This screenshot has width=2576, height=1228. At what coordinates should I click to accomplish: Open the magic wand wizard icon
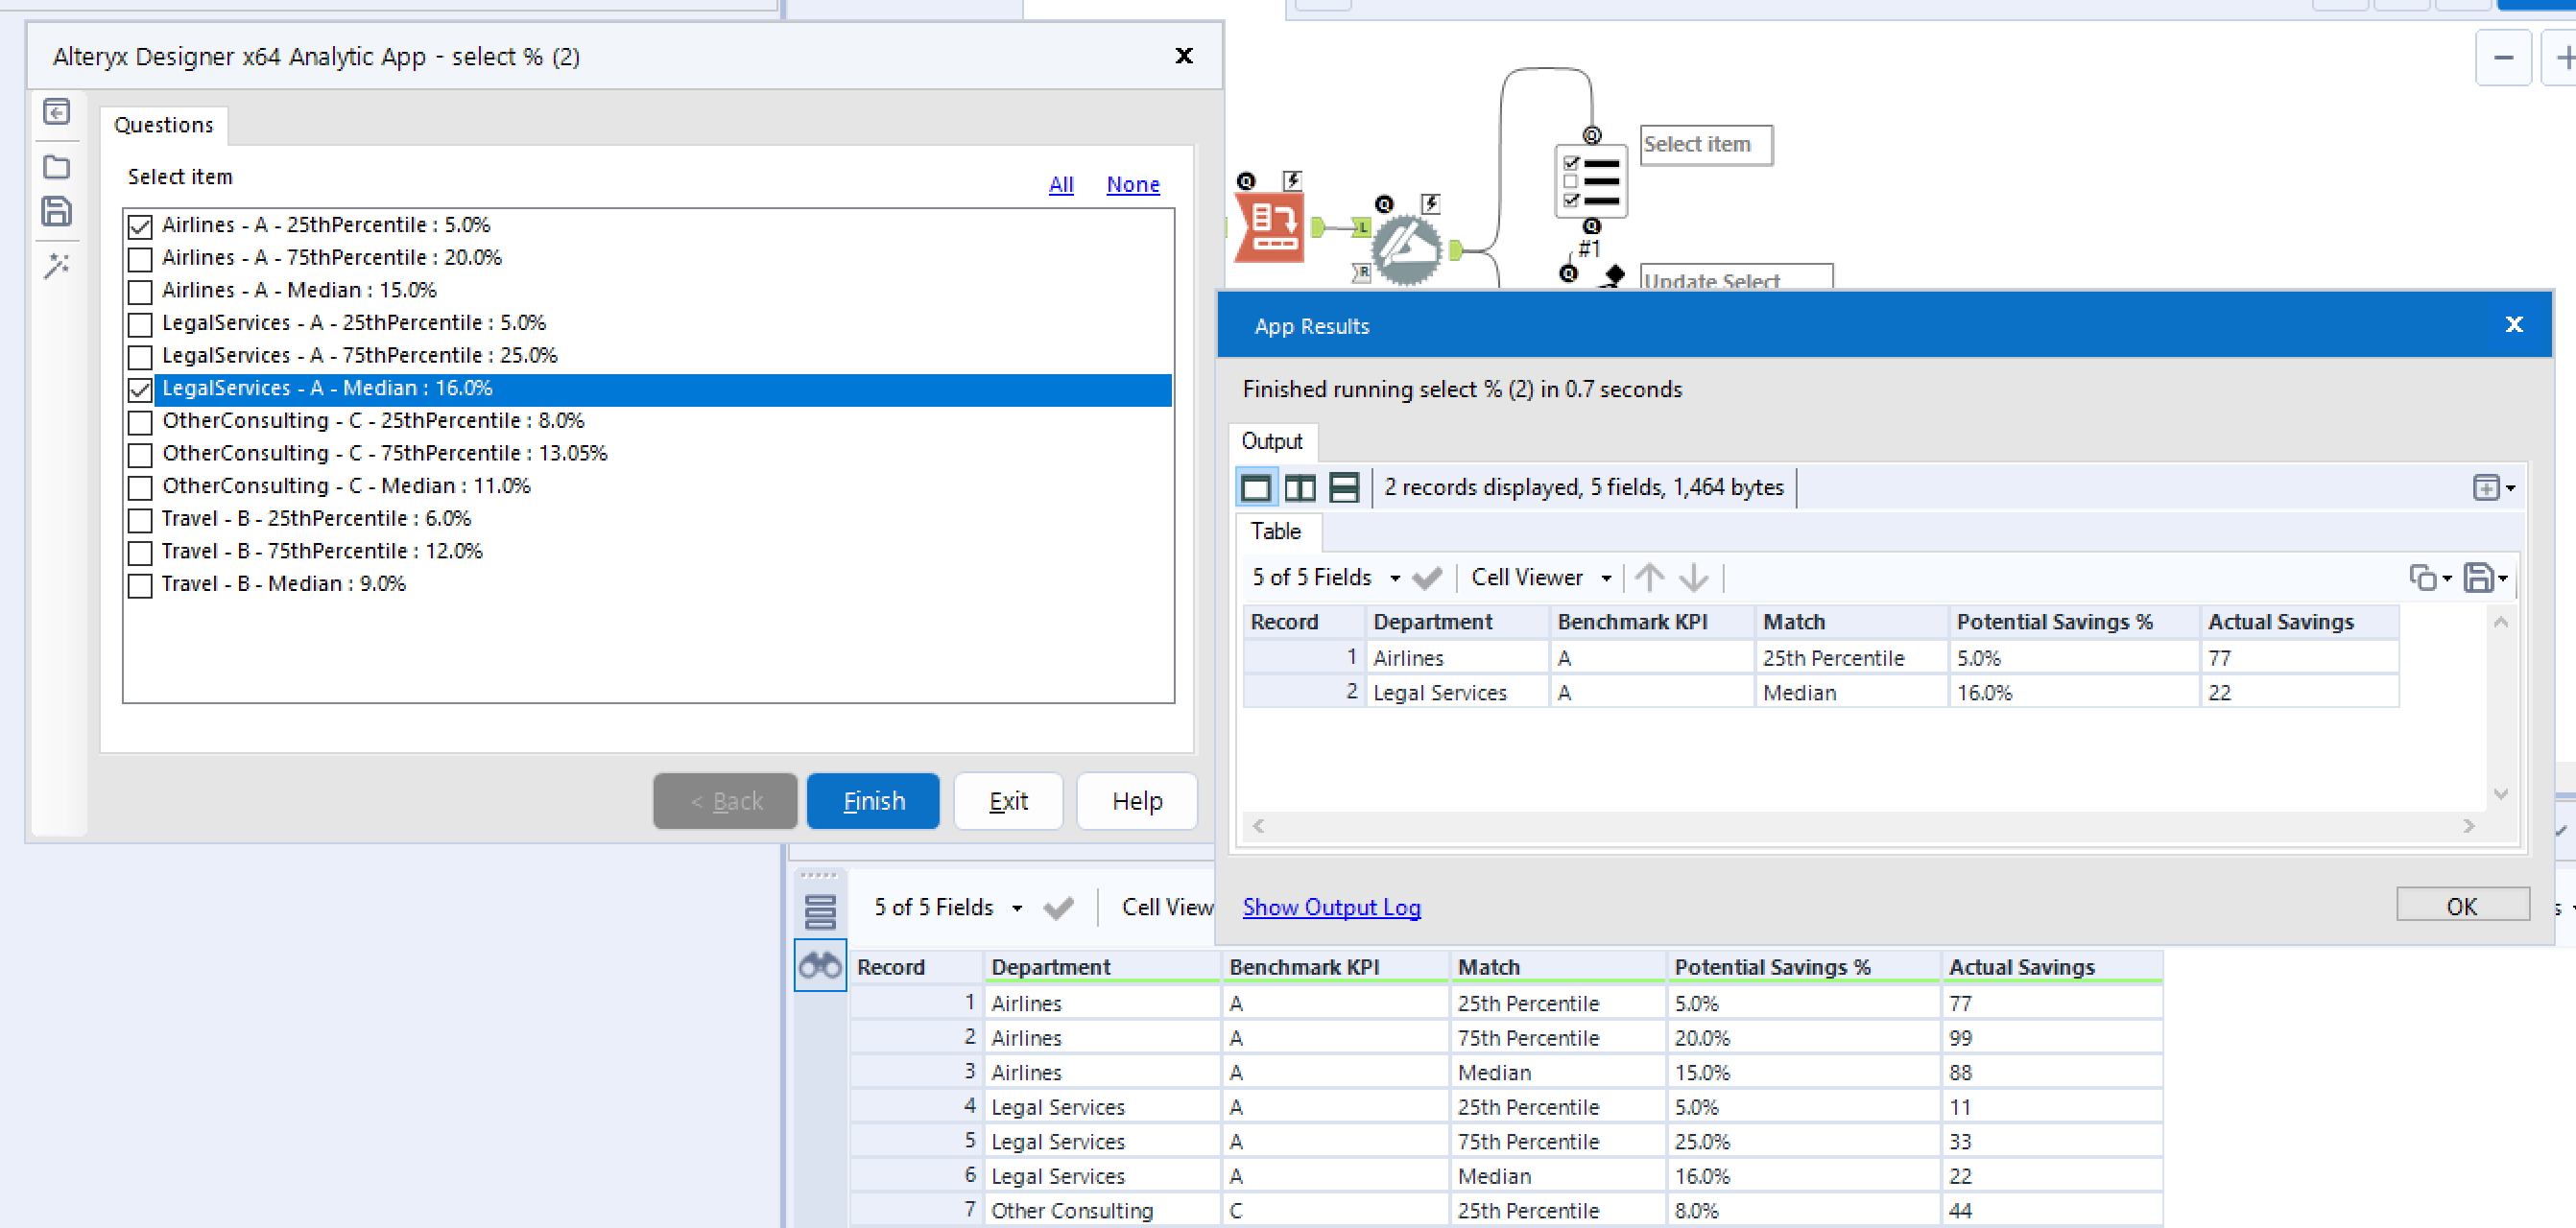click(x=57, y=265)
